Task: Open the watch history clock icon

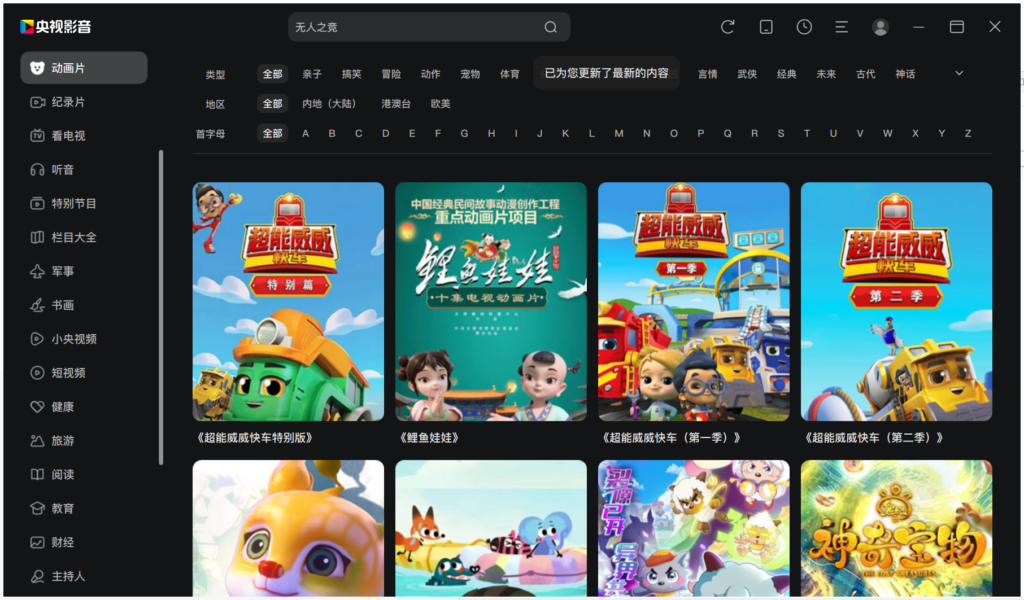Action: click(804, 27)
